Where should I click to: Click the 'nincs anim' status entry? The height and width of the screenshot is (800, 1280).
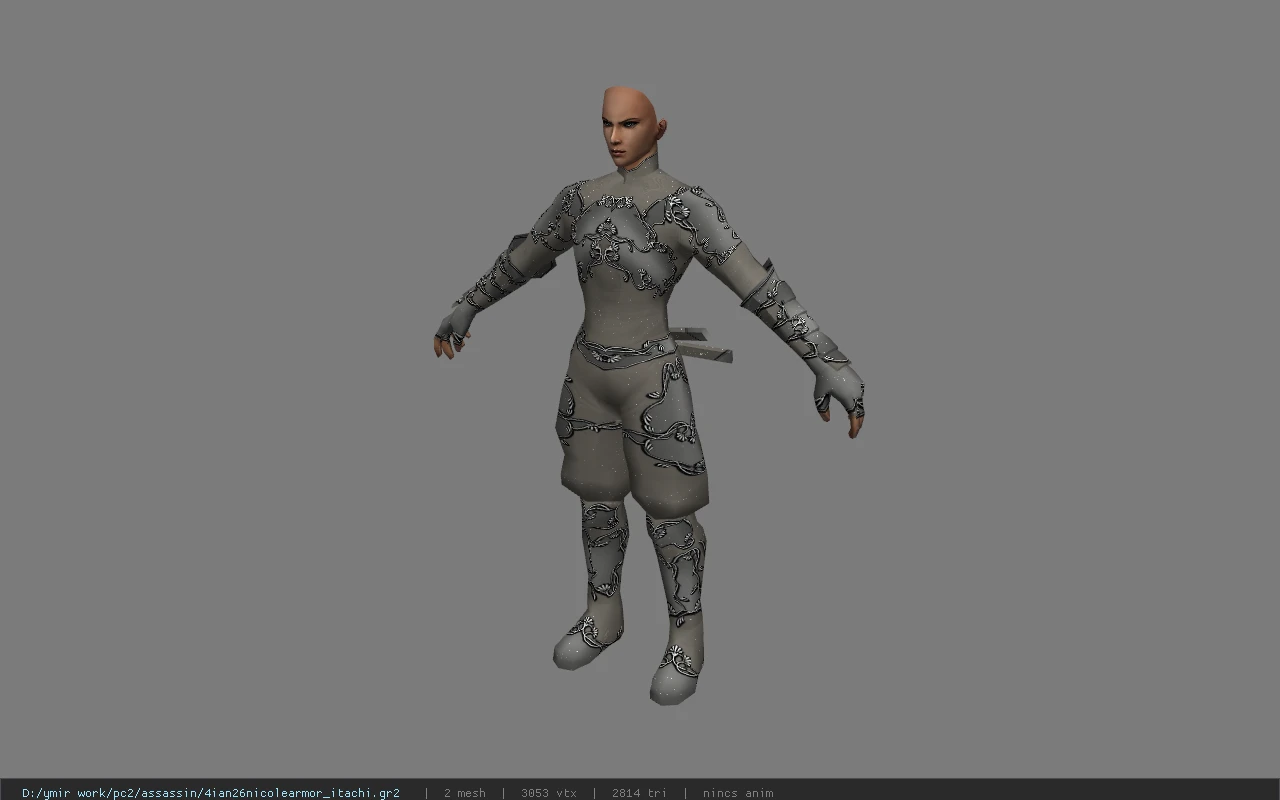pos(738,793)
